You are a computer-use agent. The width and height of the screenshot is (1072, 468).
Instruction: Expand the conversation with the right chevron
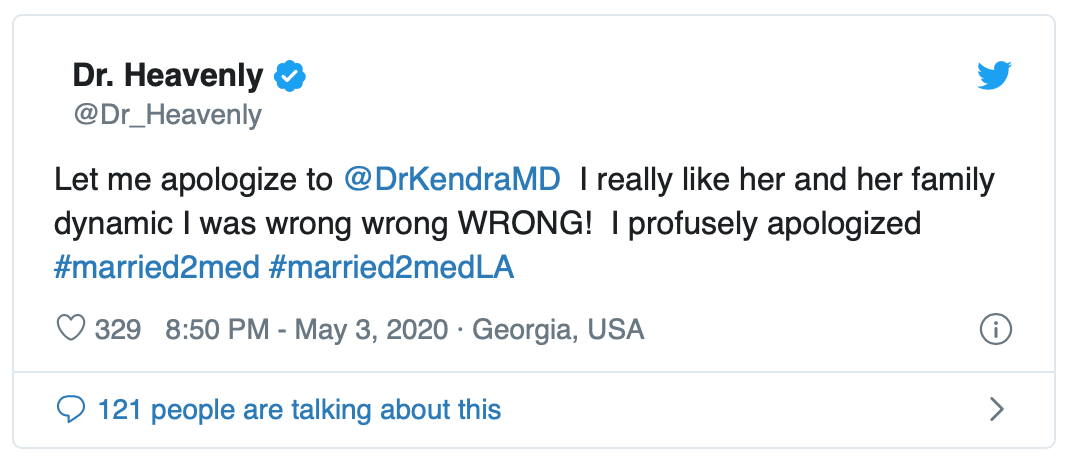[x=996, y=409]
